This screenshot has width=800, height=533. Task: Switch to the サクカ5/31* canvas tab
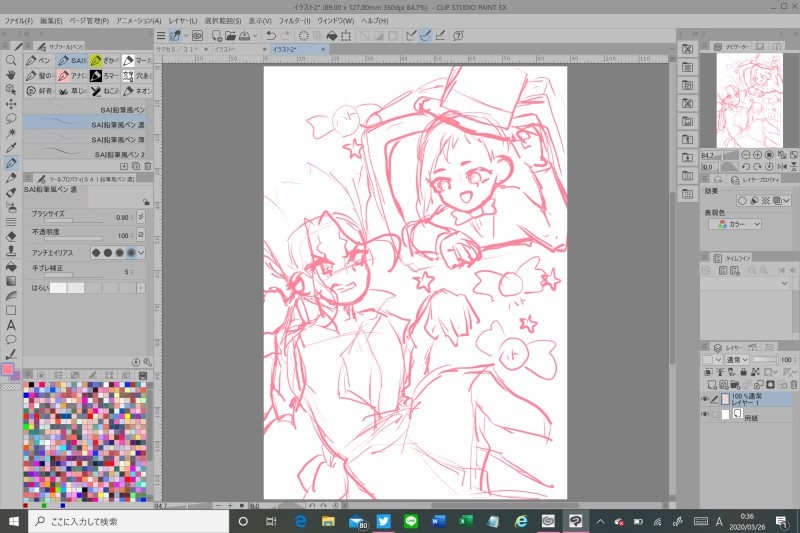click(182, 49)
